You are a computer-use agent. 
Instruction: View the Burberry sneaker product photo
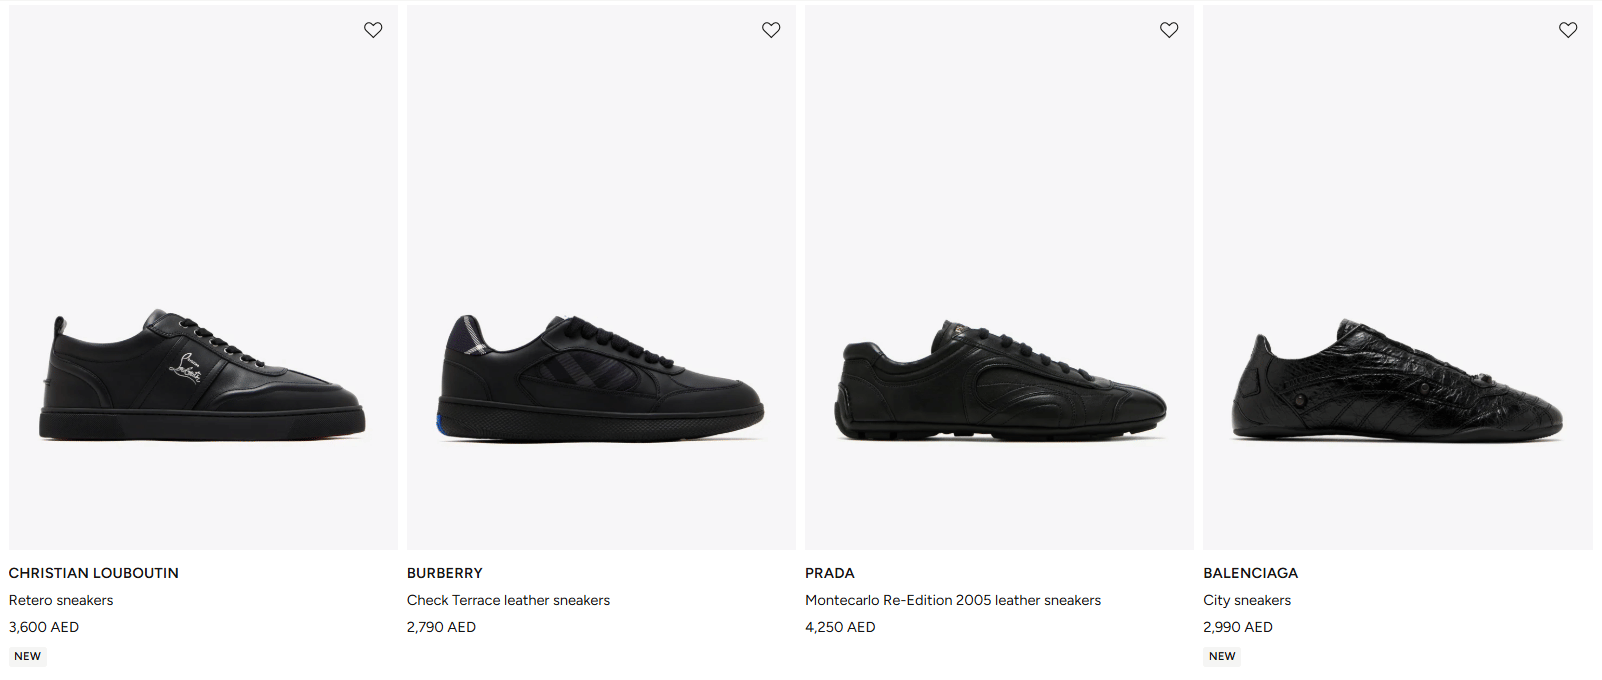click(601, 378)
